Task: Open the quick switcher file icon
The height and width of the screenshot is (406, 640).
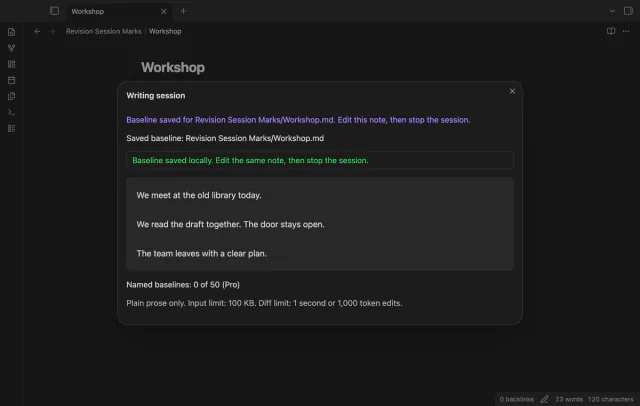Action: (x=11, y=32)
